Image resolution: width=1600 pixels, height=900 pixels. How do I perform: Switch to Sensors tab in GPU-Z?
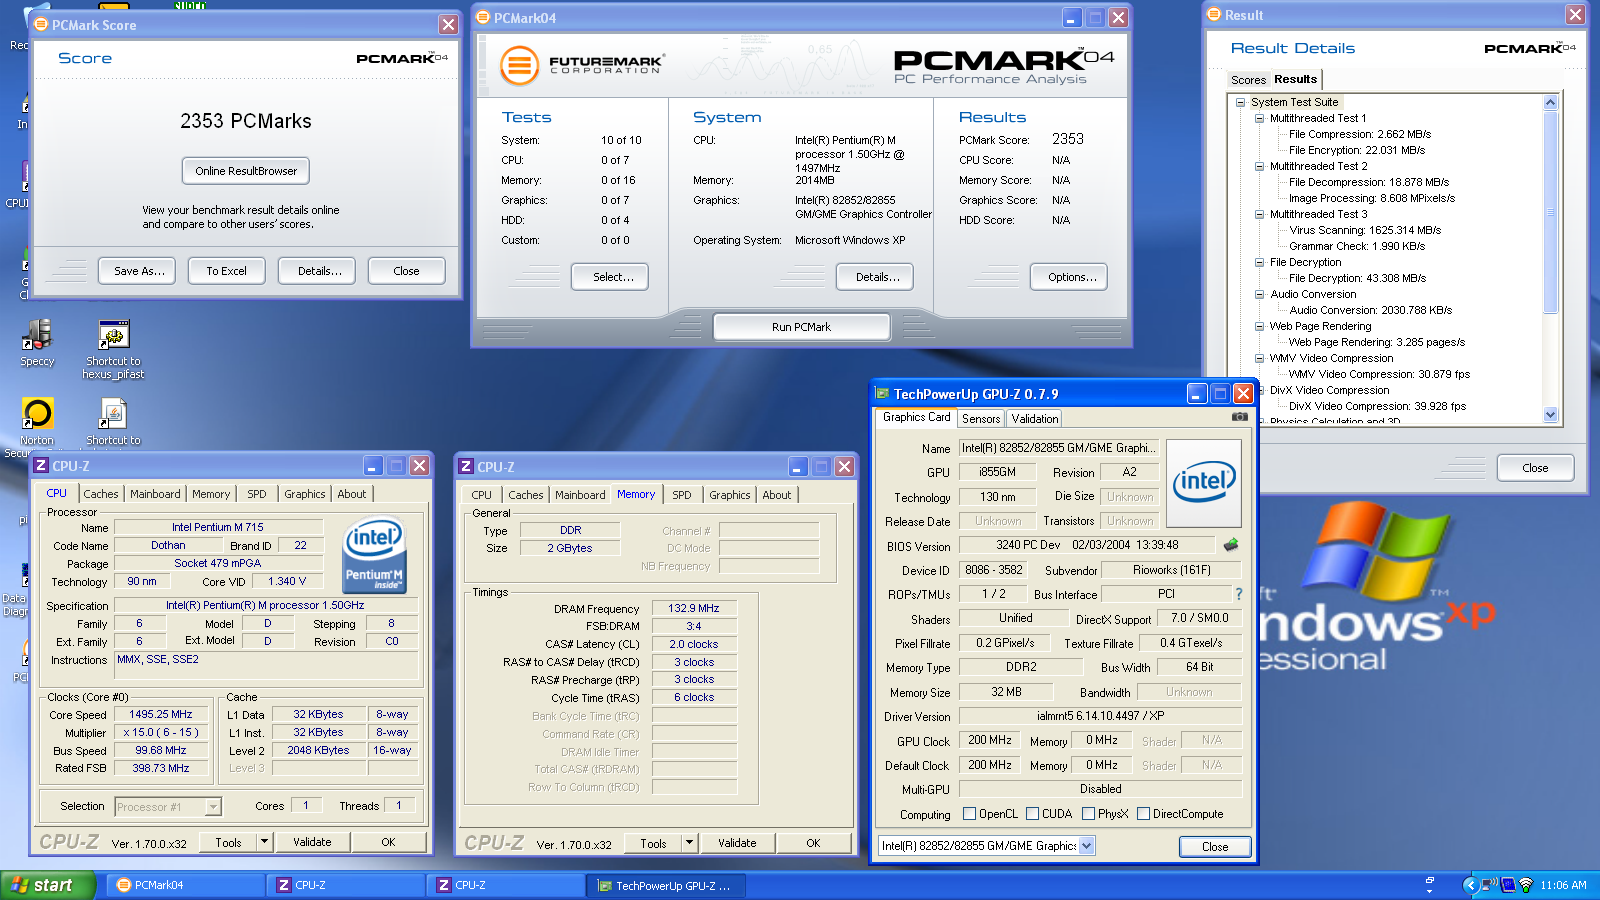coord(981,419)
